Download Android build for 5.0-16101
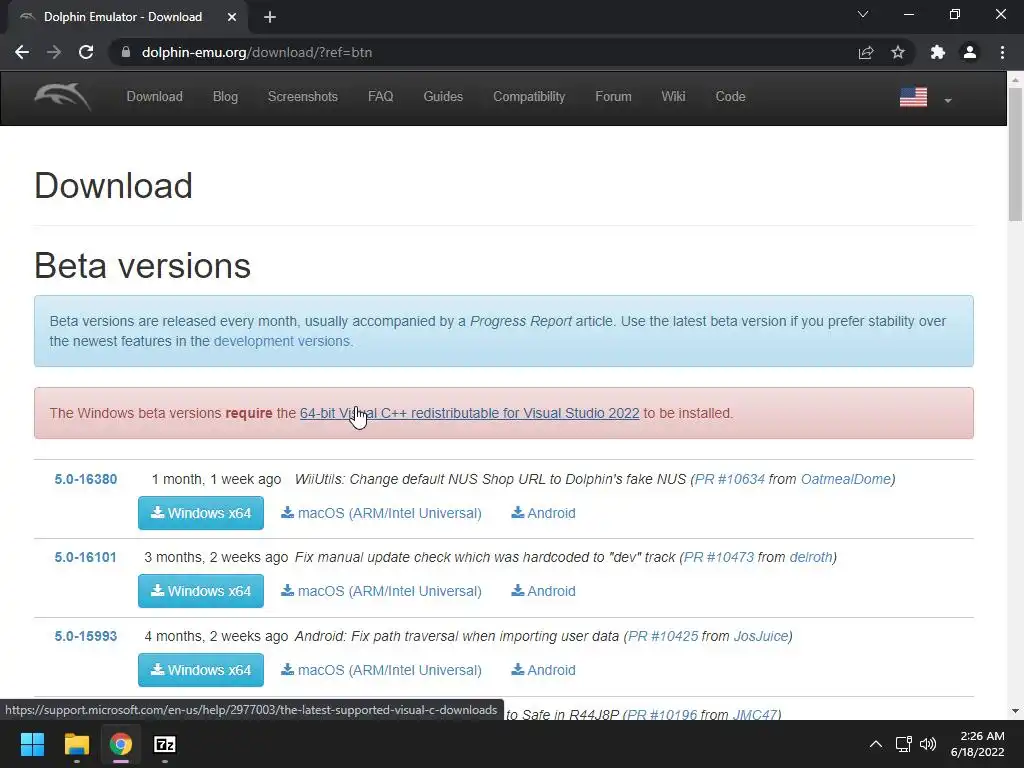Image resolution: width=1024 pixels, height=768 pixels. coord(543,591)
